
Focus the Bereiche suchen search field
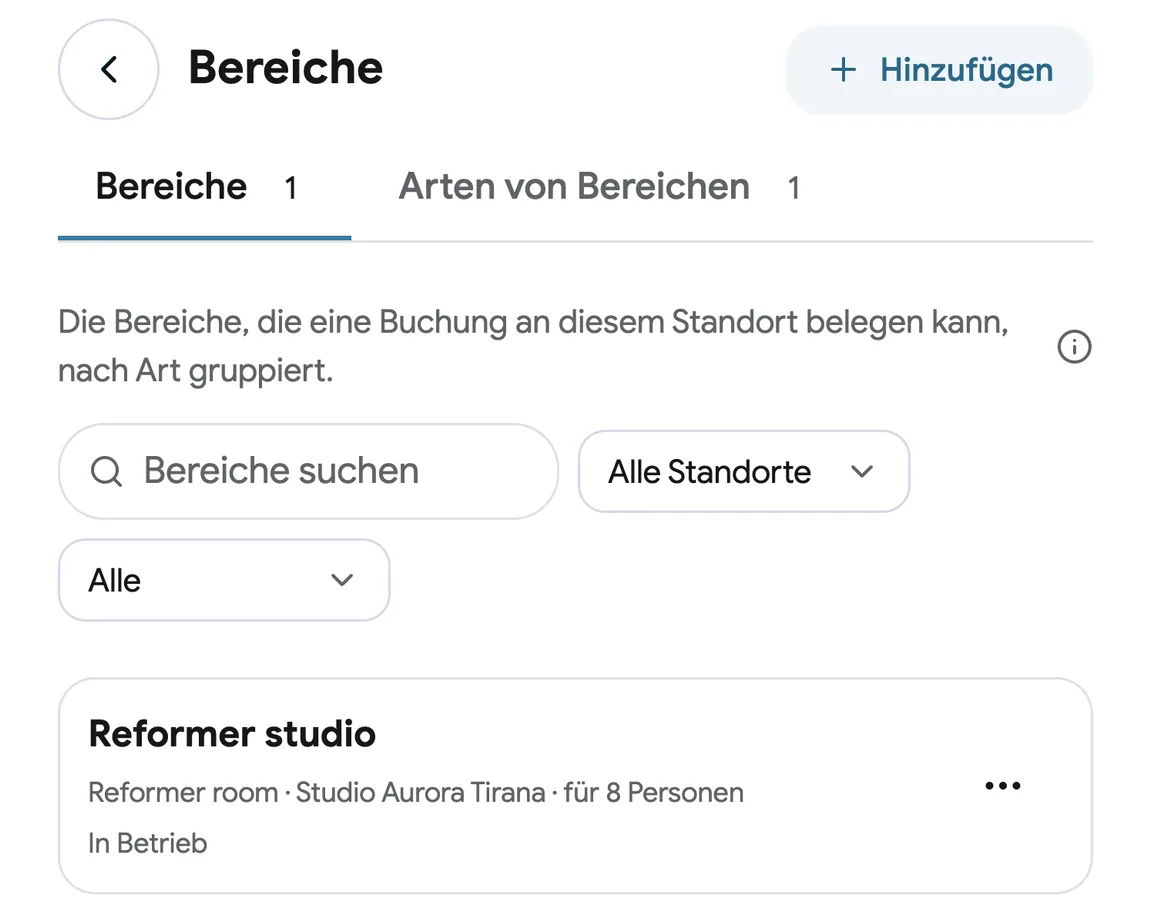[309, 471]
